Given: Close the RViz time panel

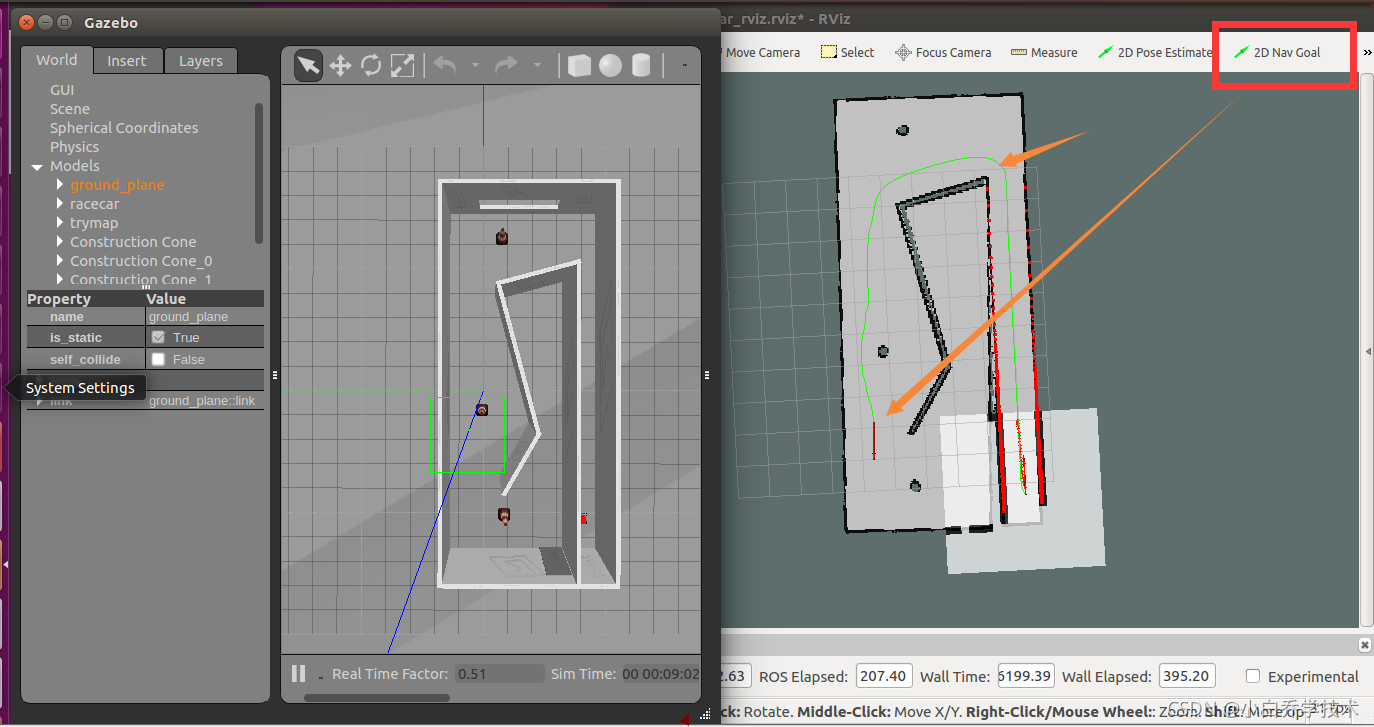Looking at the screenshot, I should coord(1365,645).
